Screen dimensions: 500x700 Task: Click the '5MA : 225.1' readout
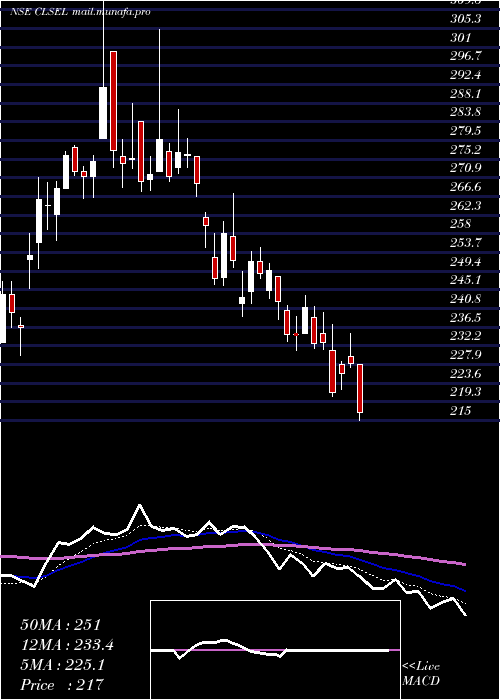(62, 665)
